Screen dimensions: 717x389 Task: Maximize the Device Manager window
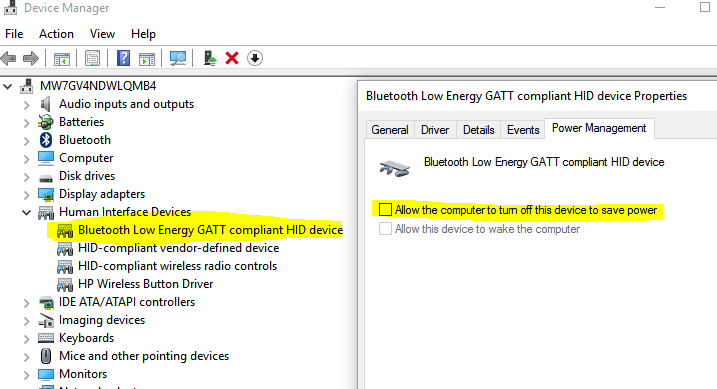705,7
